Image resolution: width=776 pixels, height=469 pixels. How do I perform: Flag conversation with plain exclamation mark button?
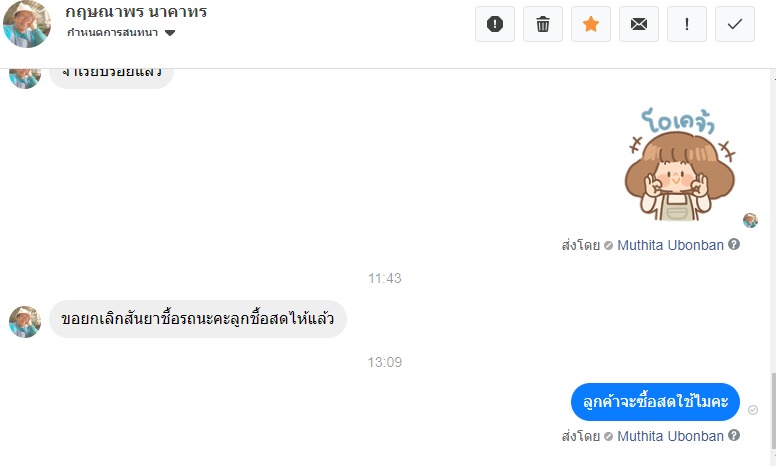687,24
